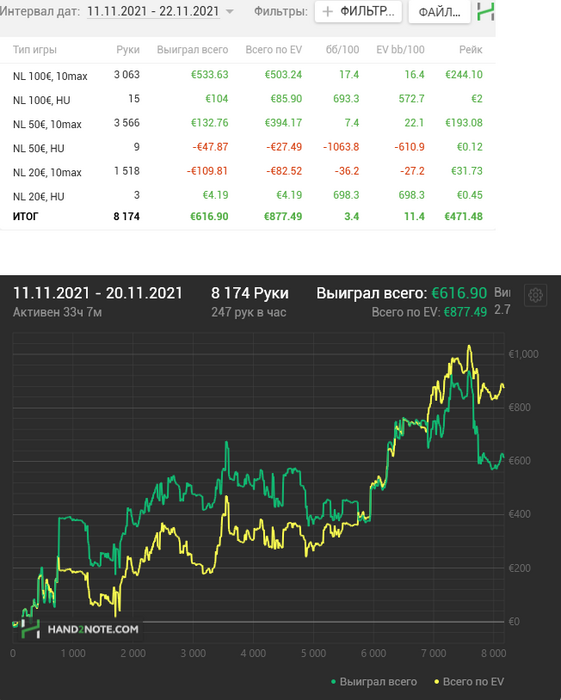
Task: Sort by Рейк column header
Action: [x=470, y=50]
